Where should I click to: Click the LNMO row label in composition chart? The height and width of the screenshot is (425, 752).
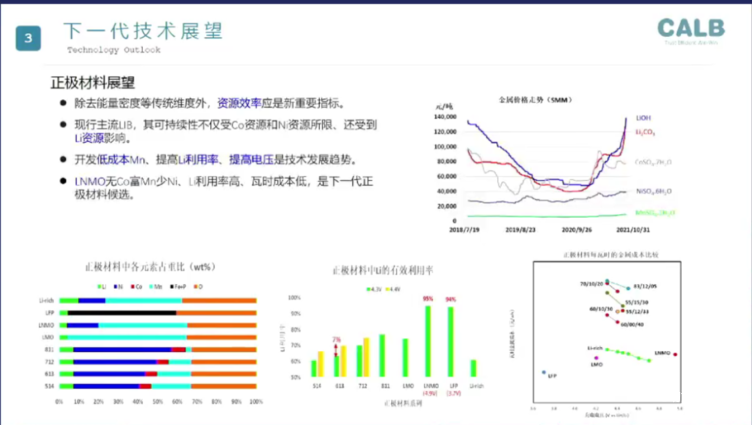tap(47, 325)
